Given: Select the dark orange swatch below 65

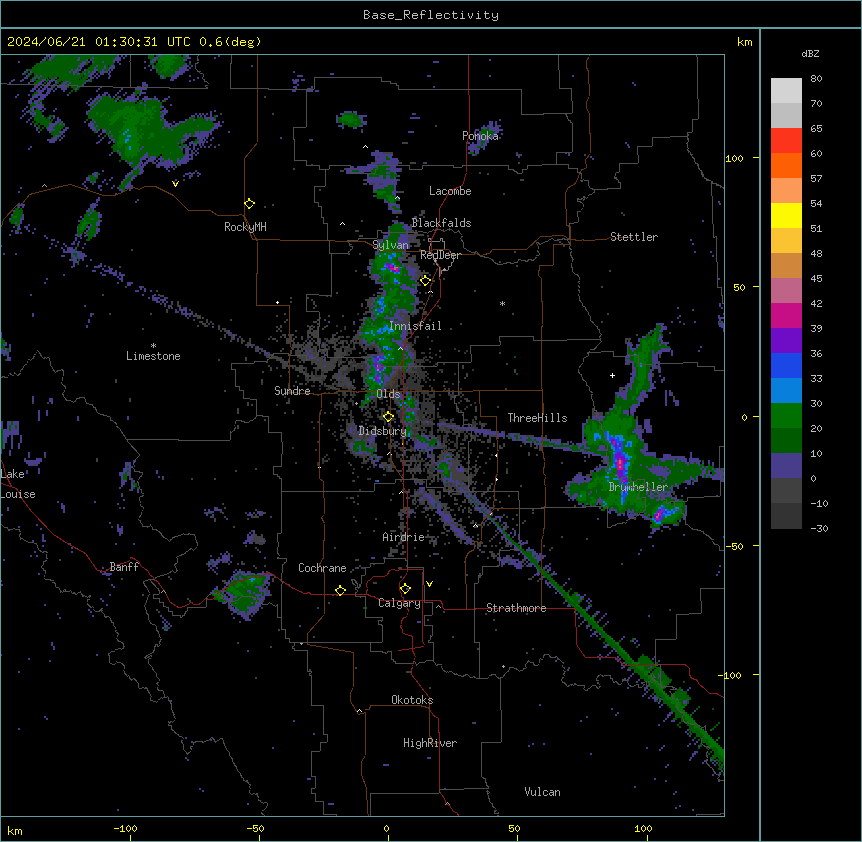Looking at the screenshot, I should click(786, 165).
